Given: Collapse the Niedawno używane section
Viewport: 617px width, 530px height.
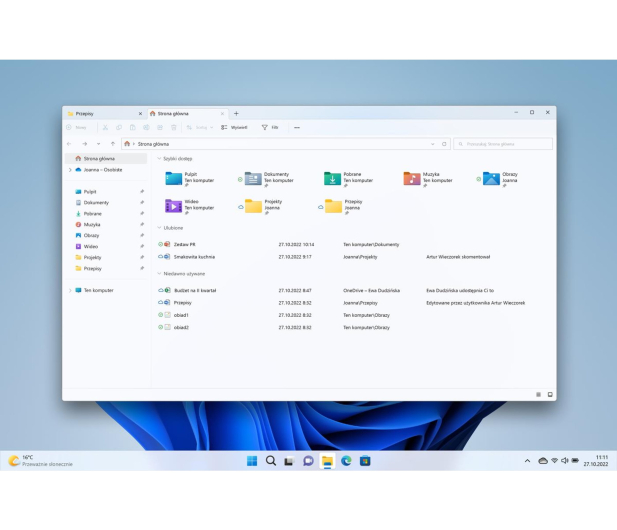Looking at the screenshot, I should point(159,273).
